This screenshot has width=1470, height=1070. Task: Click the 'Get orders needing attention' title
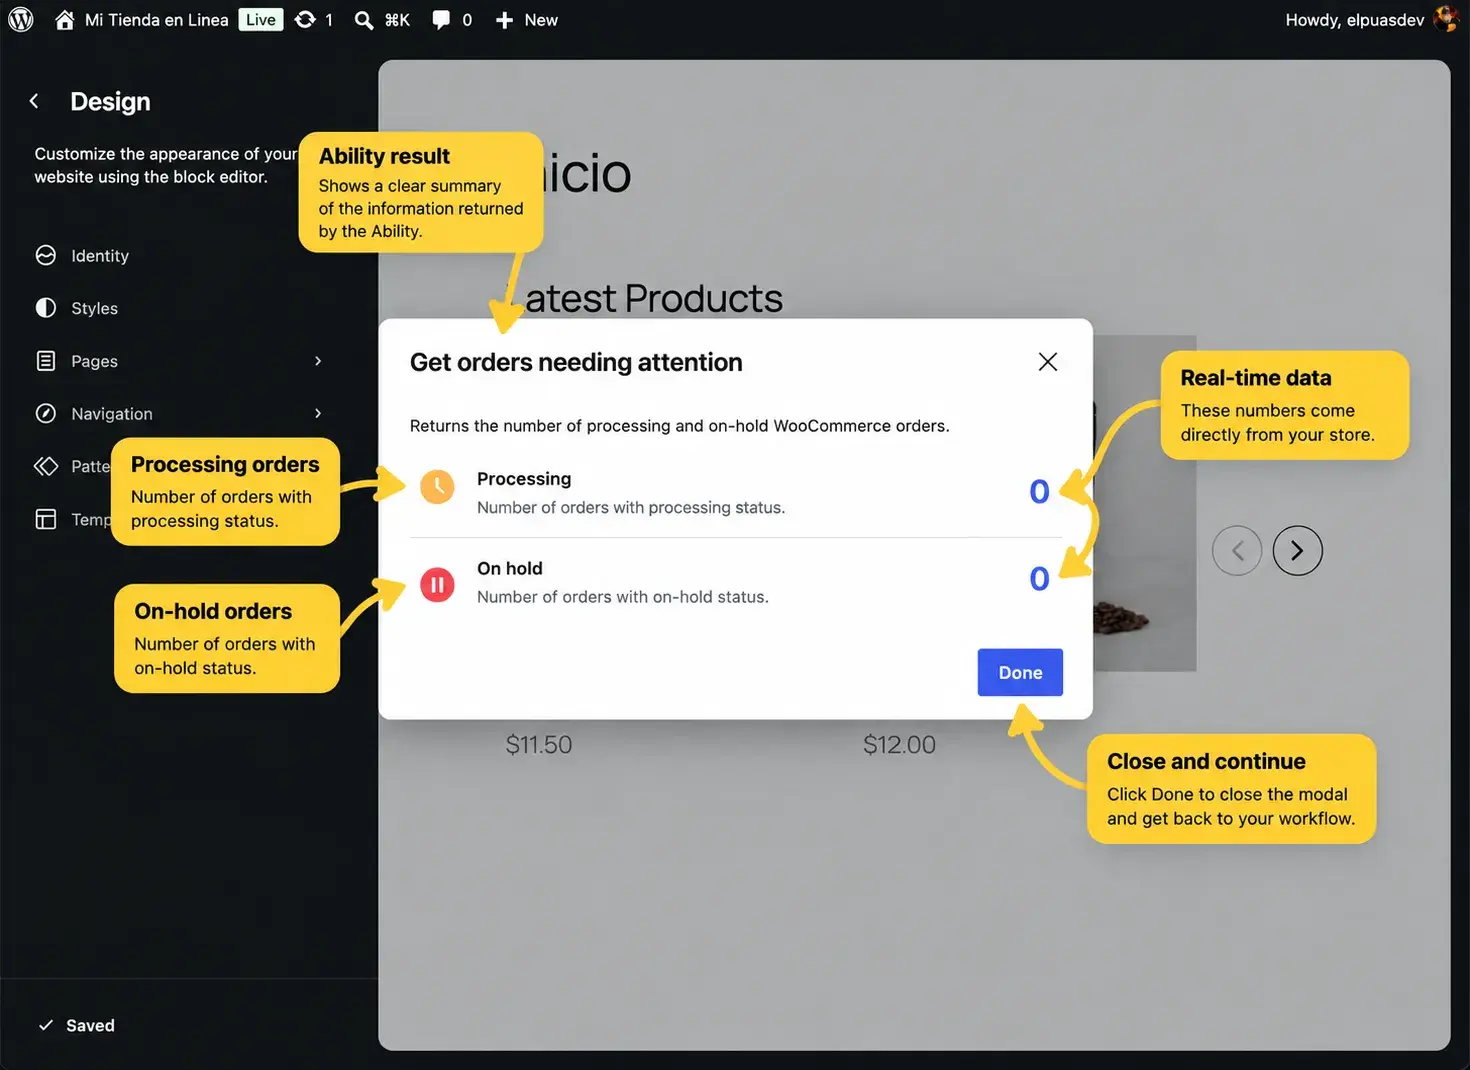click(x=576, y=362)
